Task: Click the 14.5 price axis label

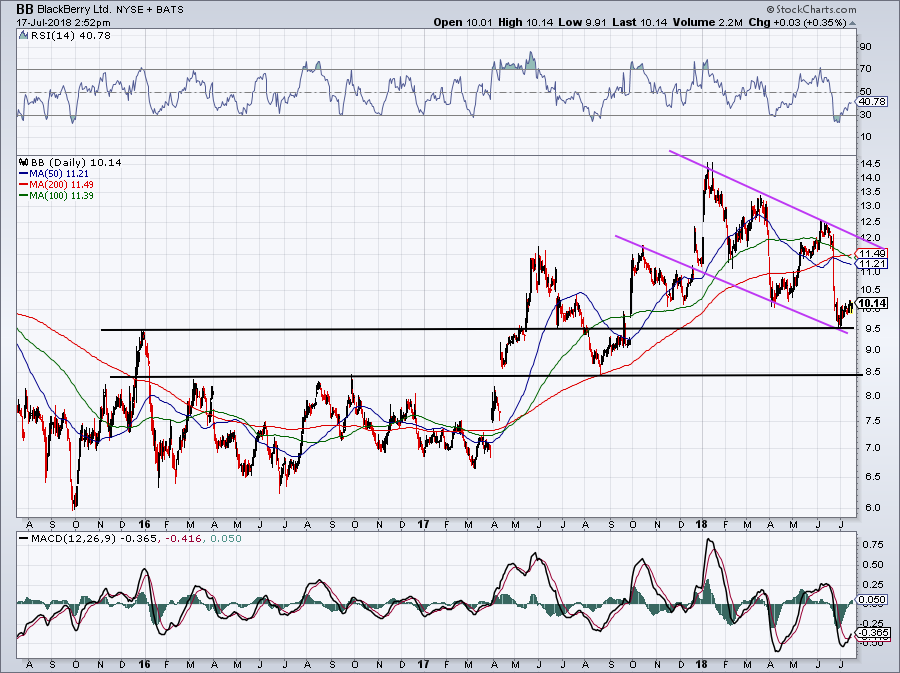Action: [870, 164]
